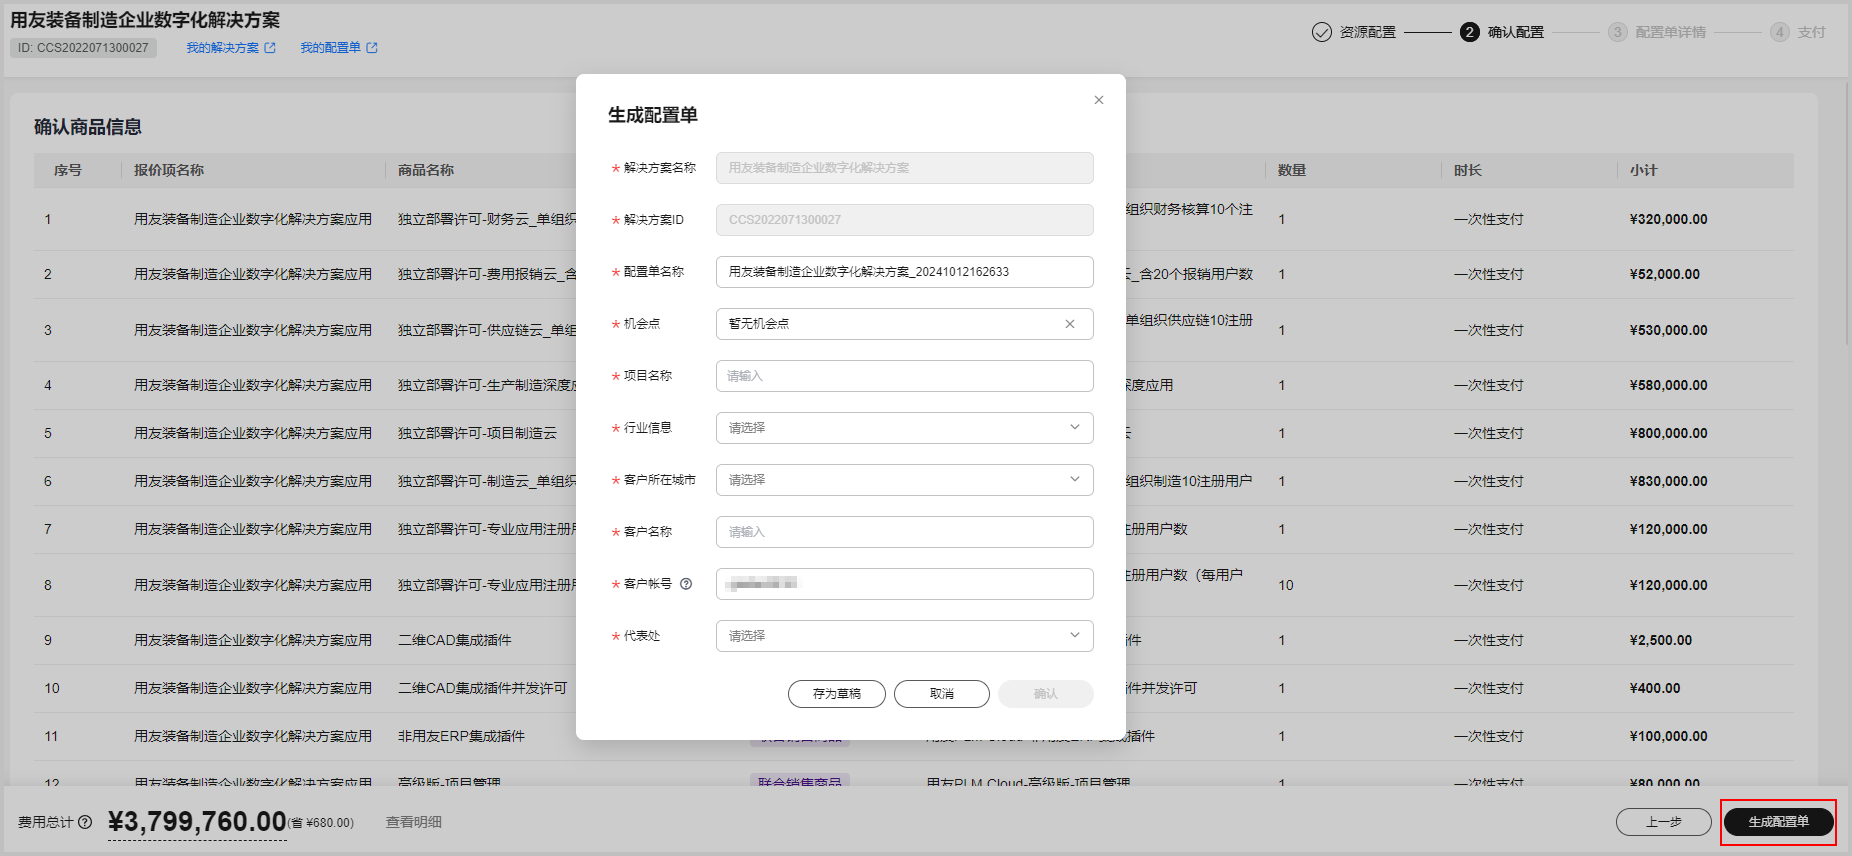This screenshot has height=856, width=1852.
Task: Click the step 4 支付 circle icon
Action: pyautogui.click(x=1780, y=32)
